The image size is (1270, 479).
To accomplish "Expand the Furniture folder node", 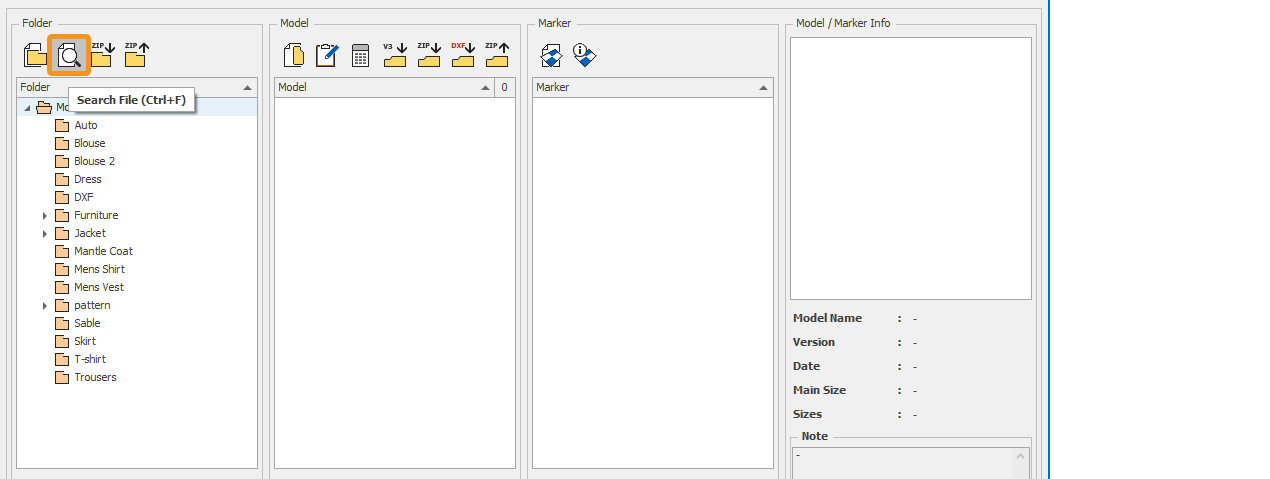I will pyautogui.click(x=45, y=215).
